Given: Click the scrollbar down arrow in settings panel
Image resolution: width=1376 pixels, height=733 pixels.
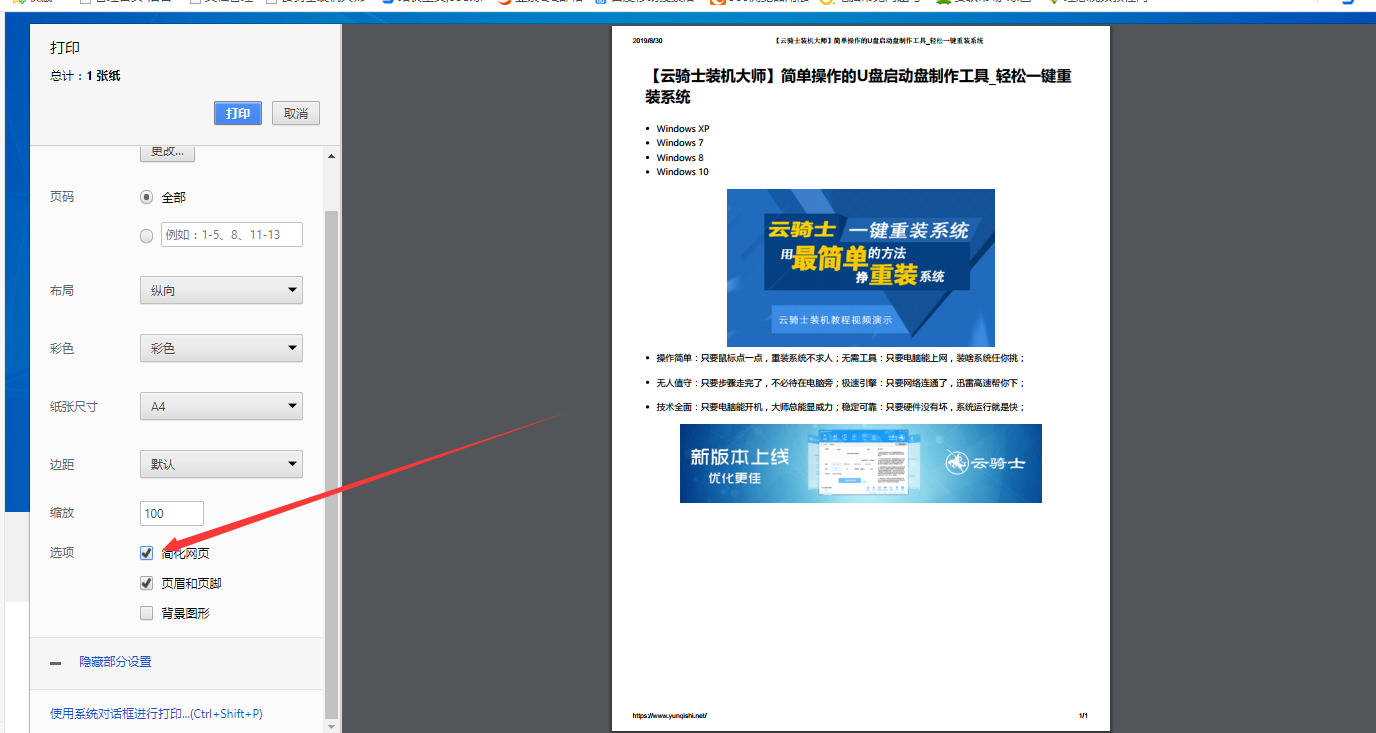Looking at the screenshot, I should pos(331,727).
